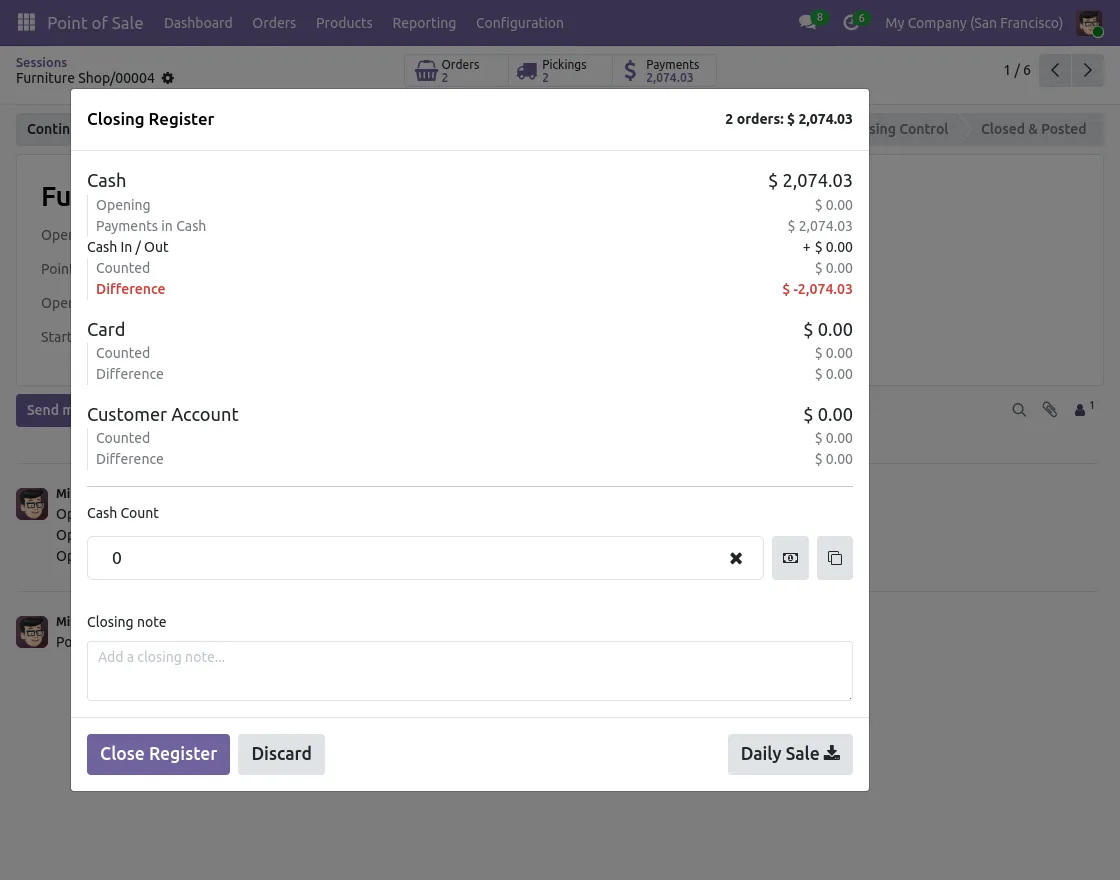The width and height of the screenshot is (1120, 880).
Task: Open the Products menu
Action: click(344, 23)
